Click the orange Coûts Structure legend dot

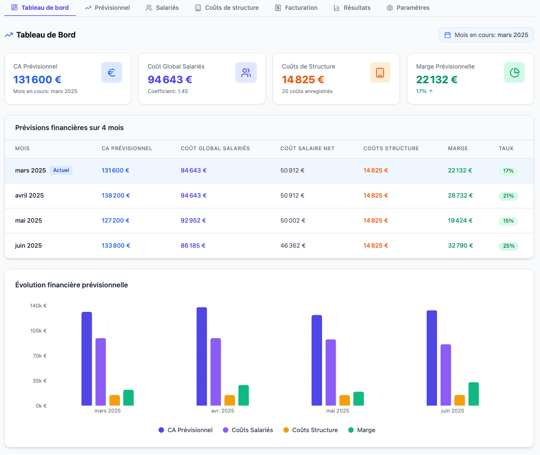coord(286,430)
